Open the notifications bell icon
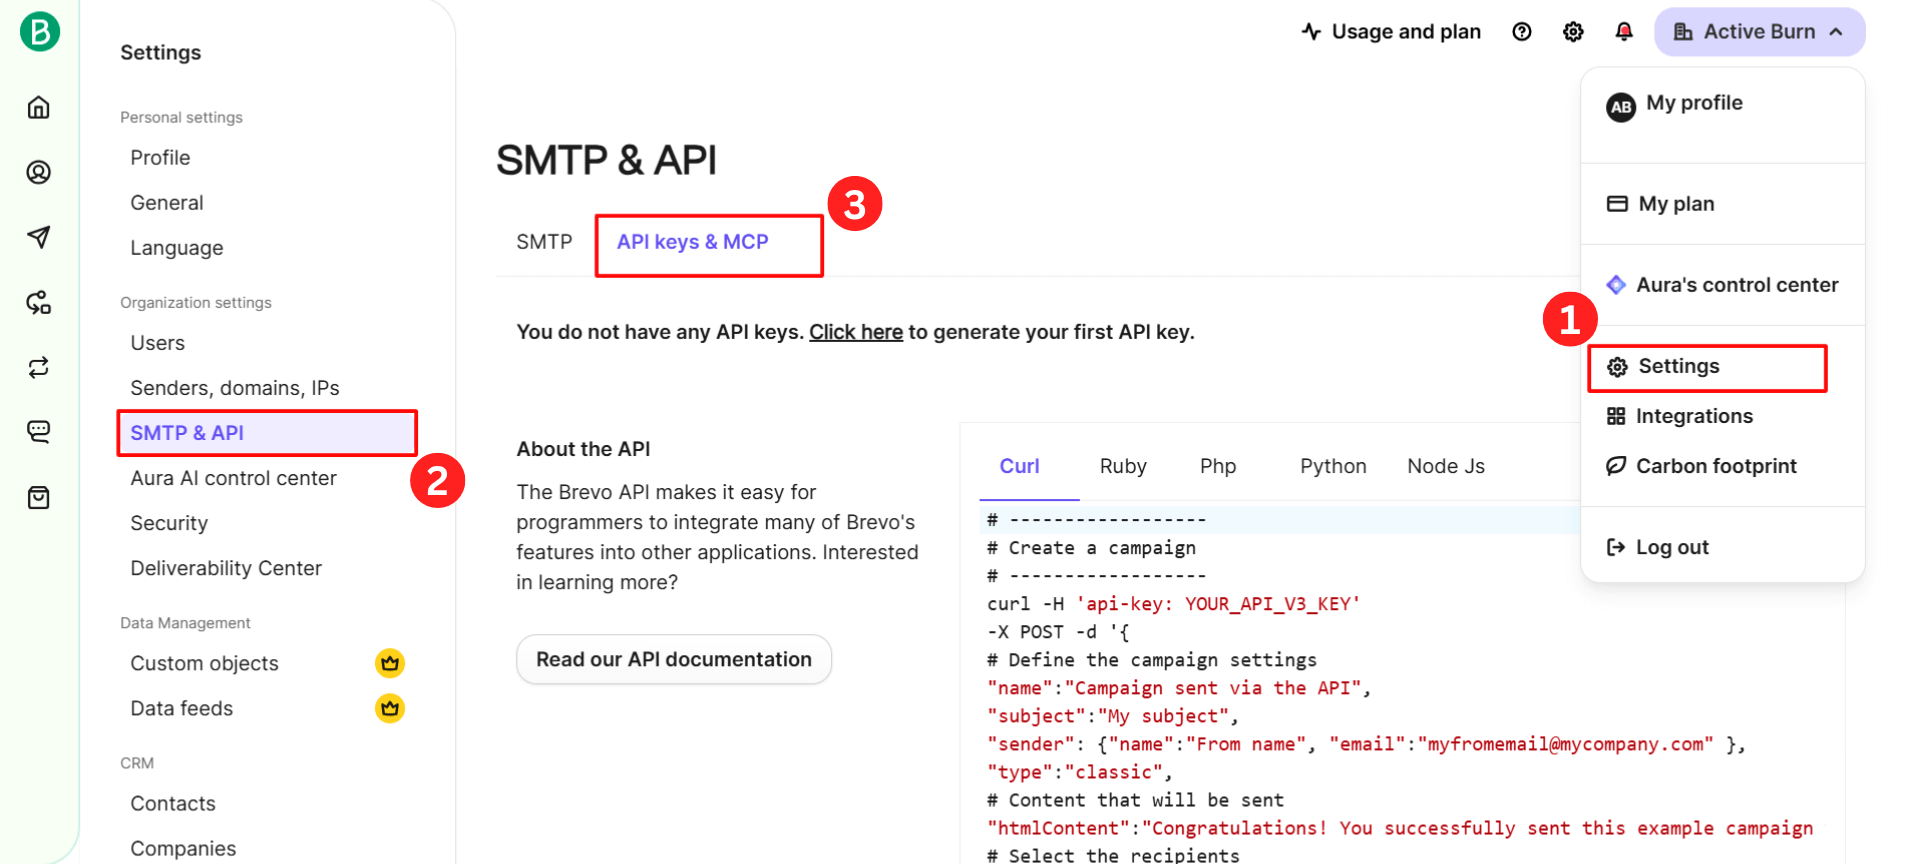 pos(1624,32)
